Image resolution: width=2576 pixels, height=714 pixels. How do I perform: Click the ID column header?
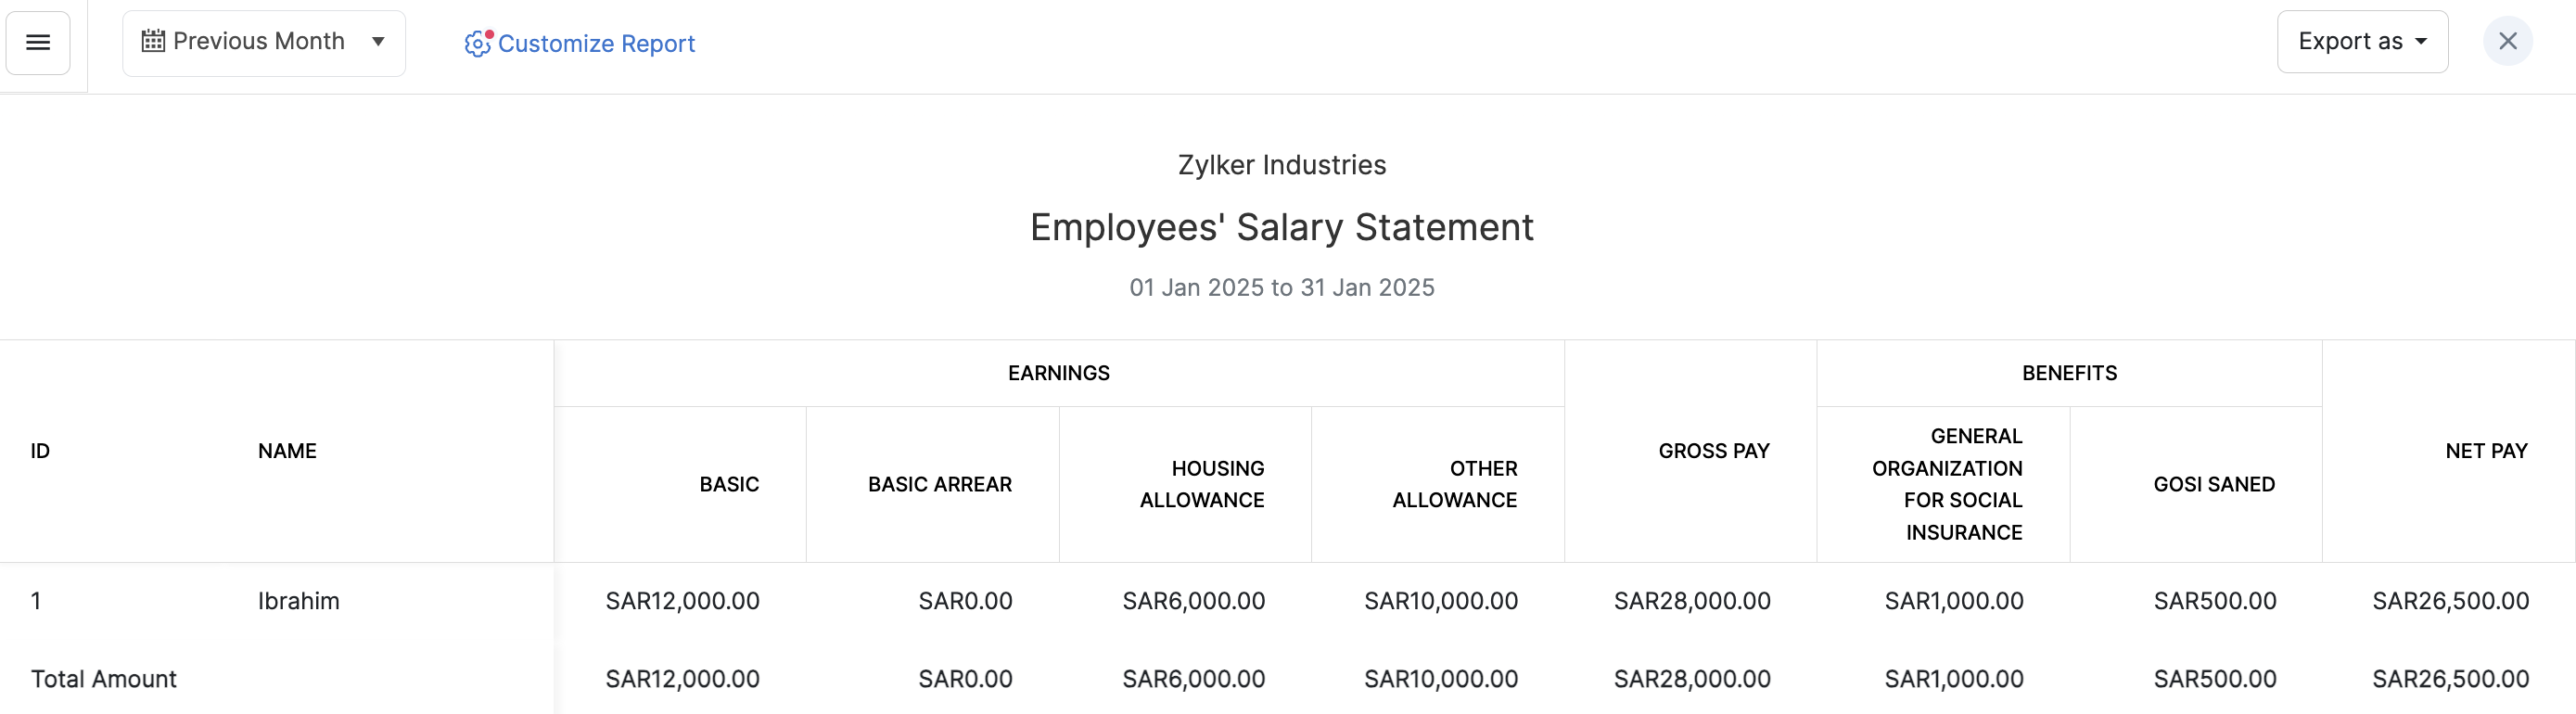coord(40,451)
